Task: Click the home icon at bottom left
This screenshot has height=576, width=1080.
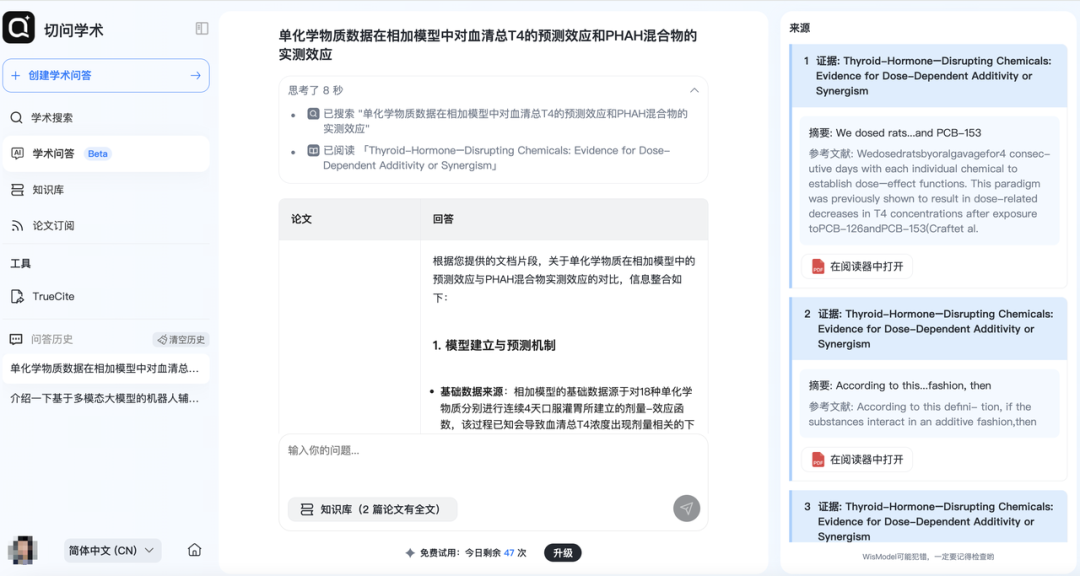Action: pyautogui.click(x=193, y=550)
